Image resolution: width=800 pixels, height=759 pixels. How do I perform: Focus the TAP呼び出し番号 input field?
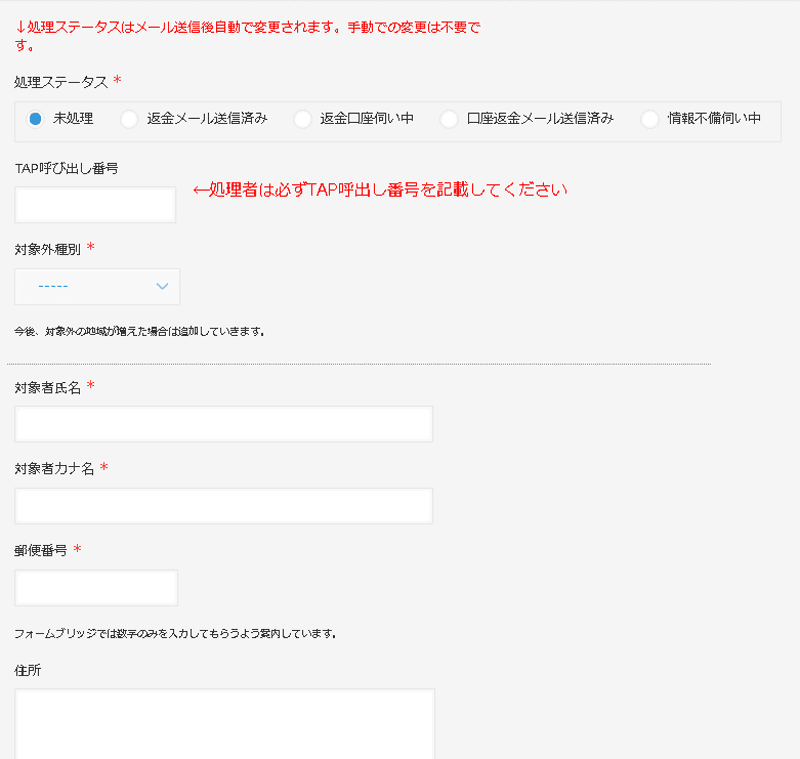coord(95,205)
